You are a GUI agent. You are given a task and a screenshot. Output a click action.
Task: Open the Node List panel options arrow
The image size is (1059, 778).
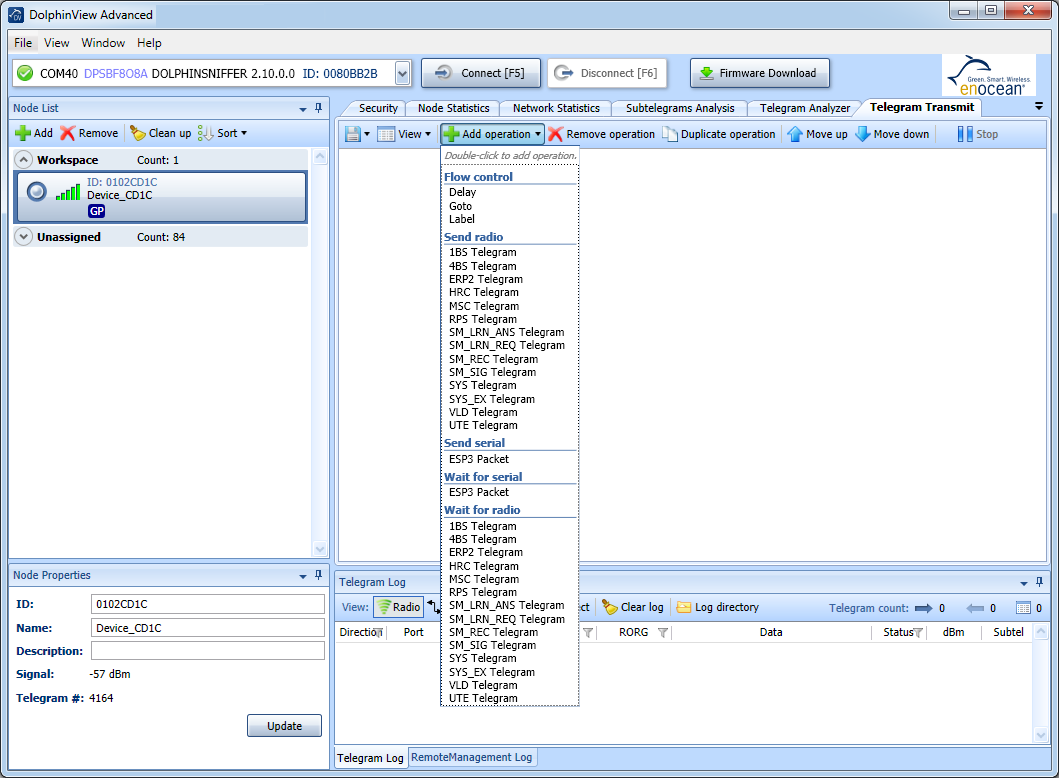tap(303, 109)
